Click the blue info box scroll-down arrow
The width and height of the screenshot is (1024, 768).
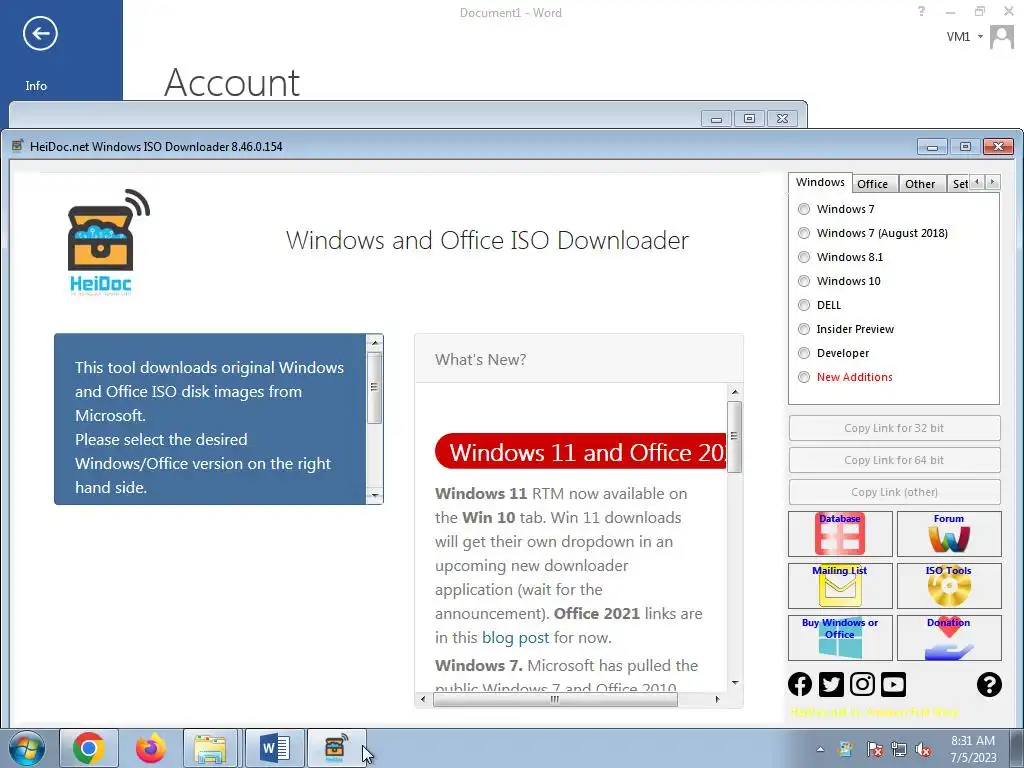point(375,495)
